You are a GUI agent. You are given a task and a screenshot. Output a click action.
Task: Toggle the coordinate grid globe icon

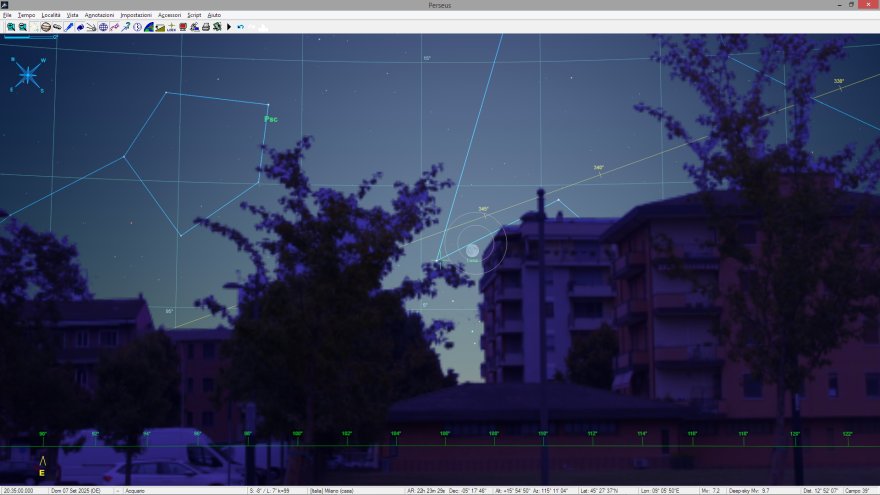pos(103,27)
